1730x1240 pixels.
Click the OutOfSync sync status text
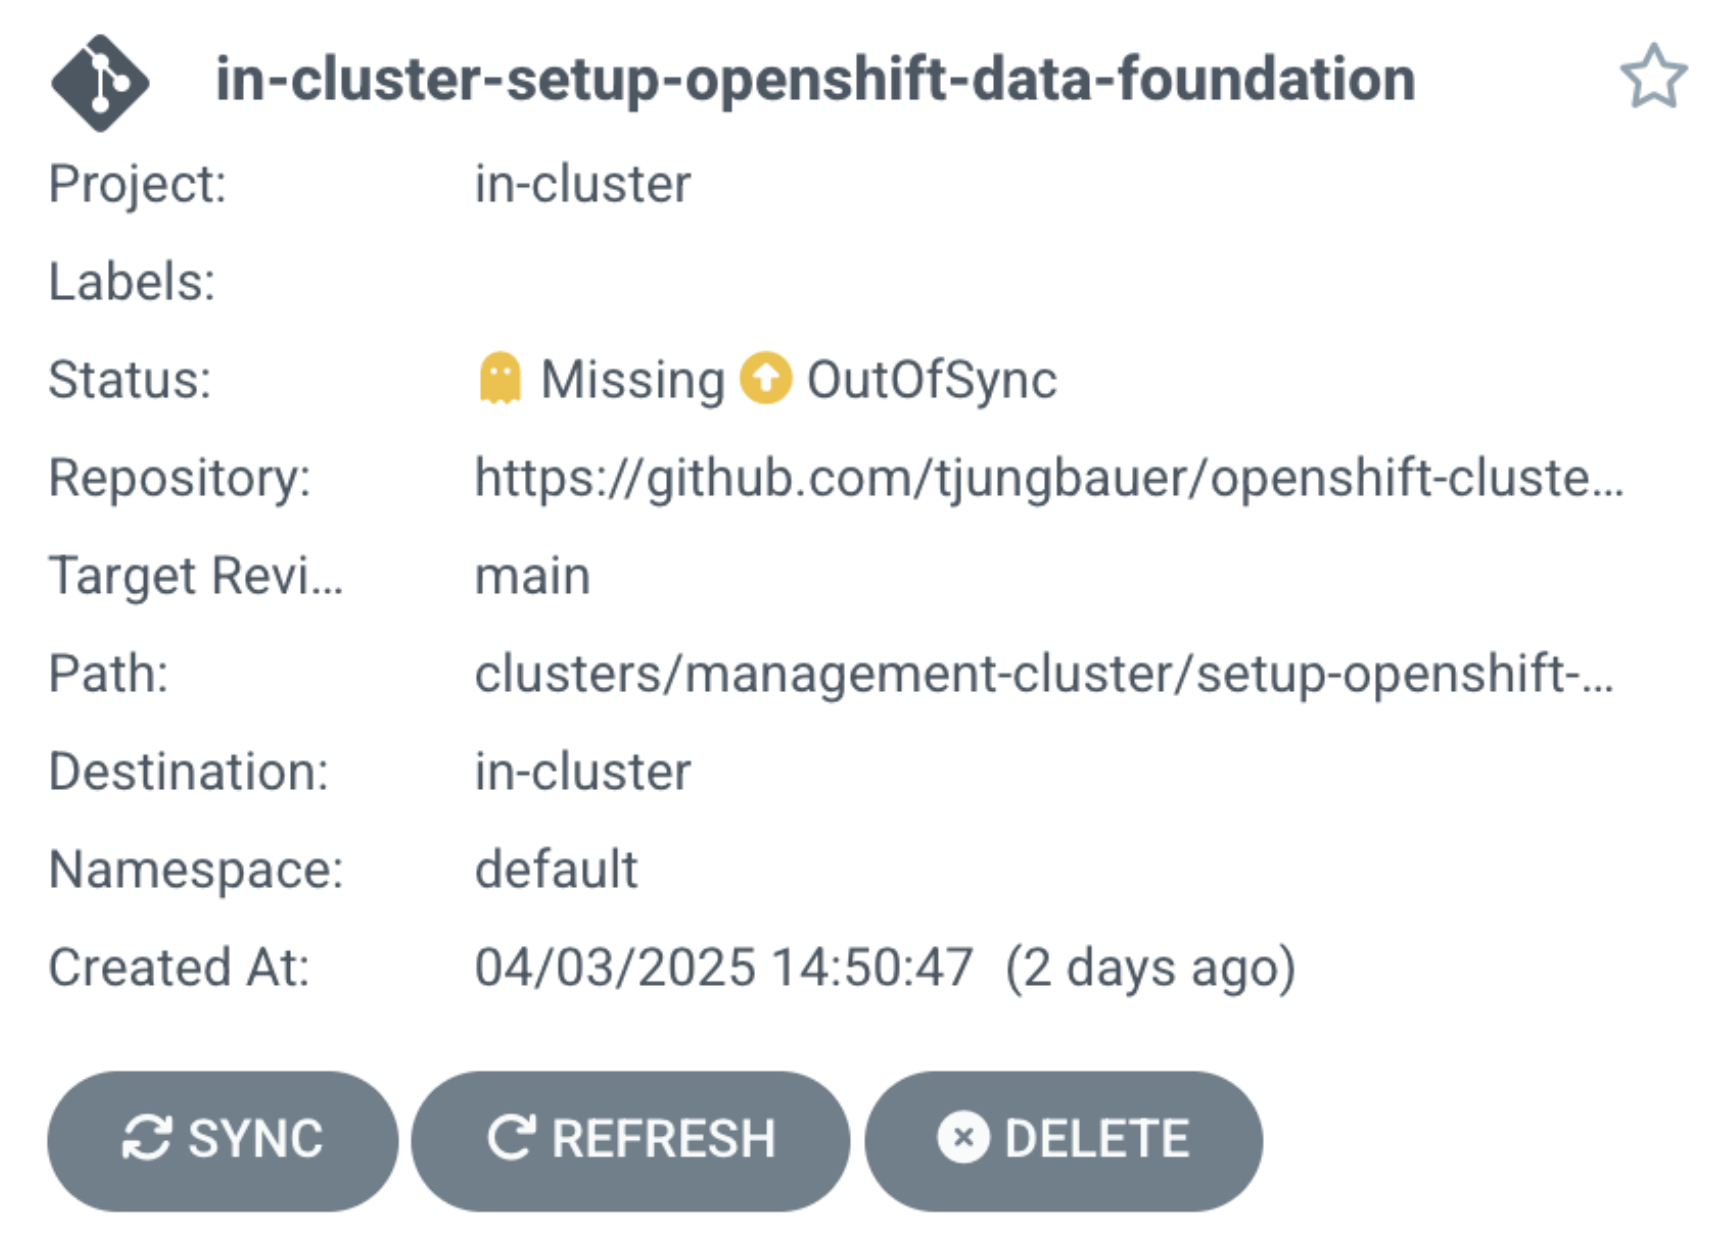(x=931, y=380)
